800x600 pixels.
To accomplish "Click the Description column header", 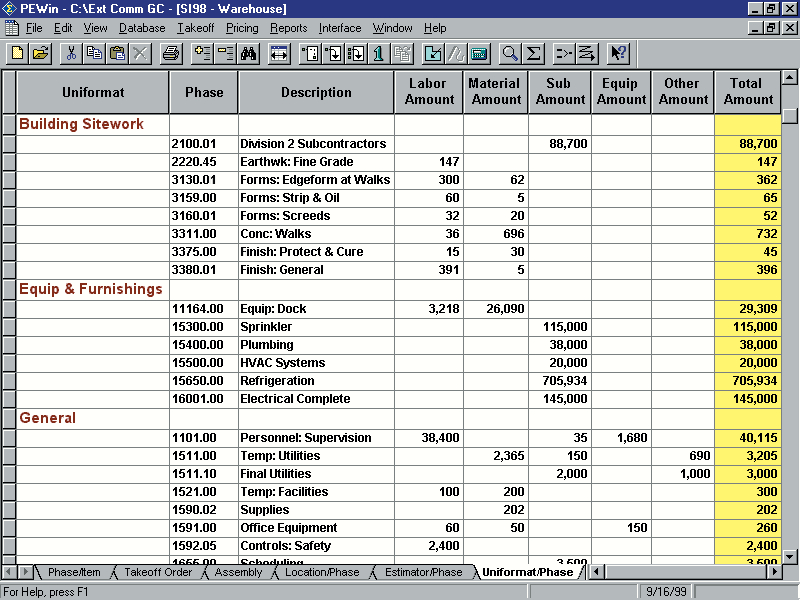I will 316,92.
